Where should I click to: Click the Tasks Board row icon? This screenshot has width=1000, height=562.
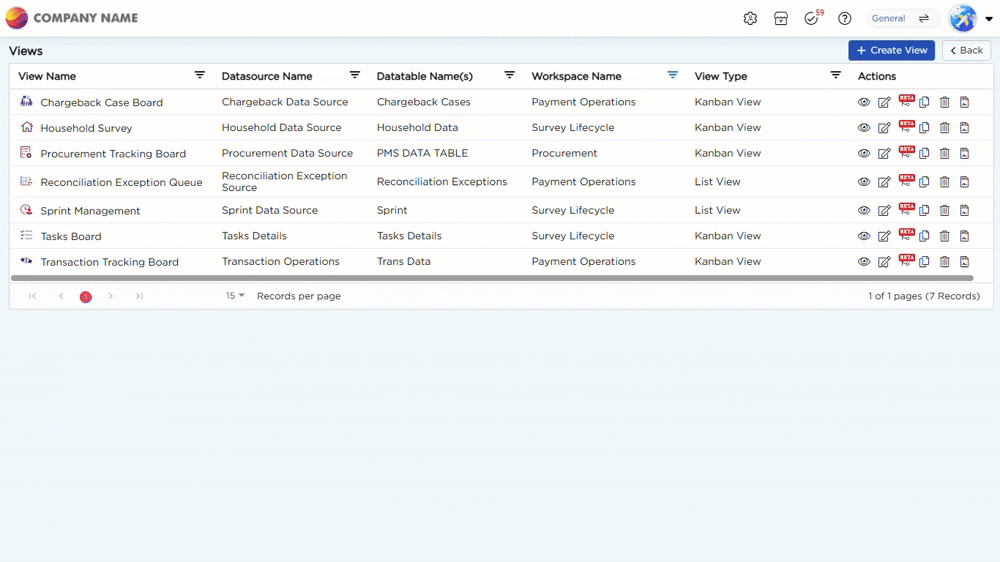tap(26, 235)
